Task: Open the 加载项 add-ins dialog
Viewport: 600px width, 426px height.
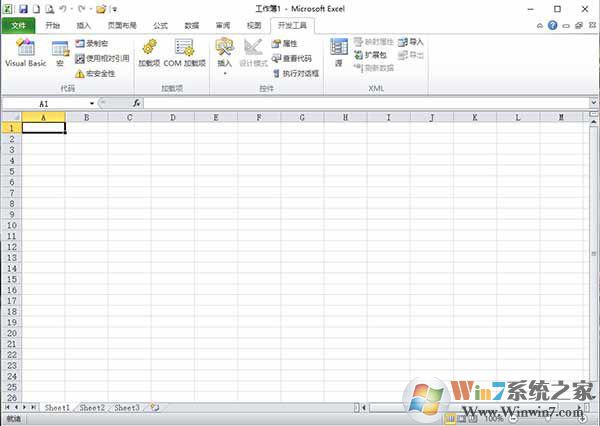Action: [149, 53]
